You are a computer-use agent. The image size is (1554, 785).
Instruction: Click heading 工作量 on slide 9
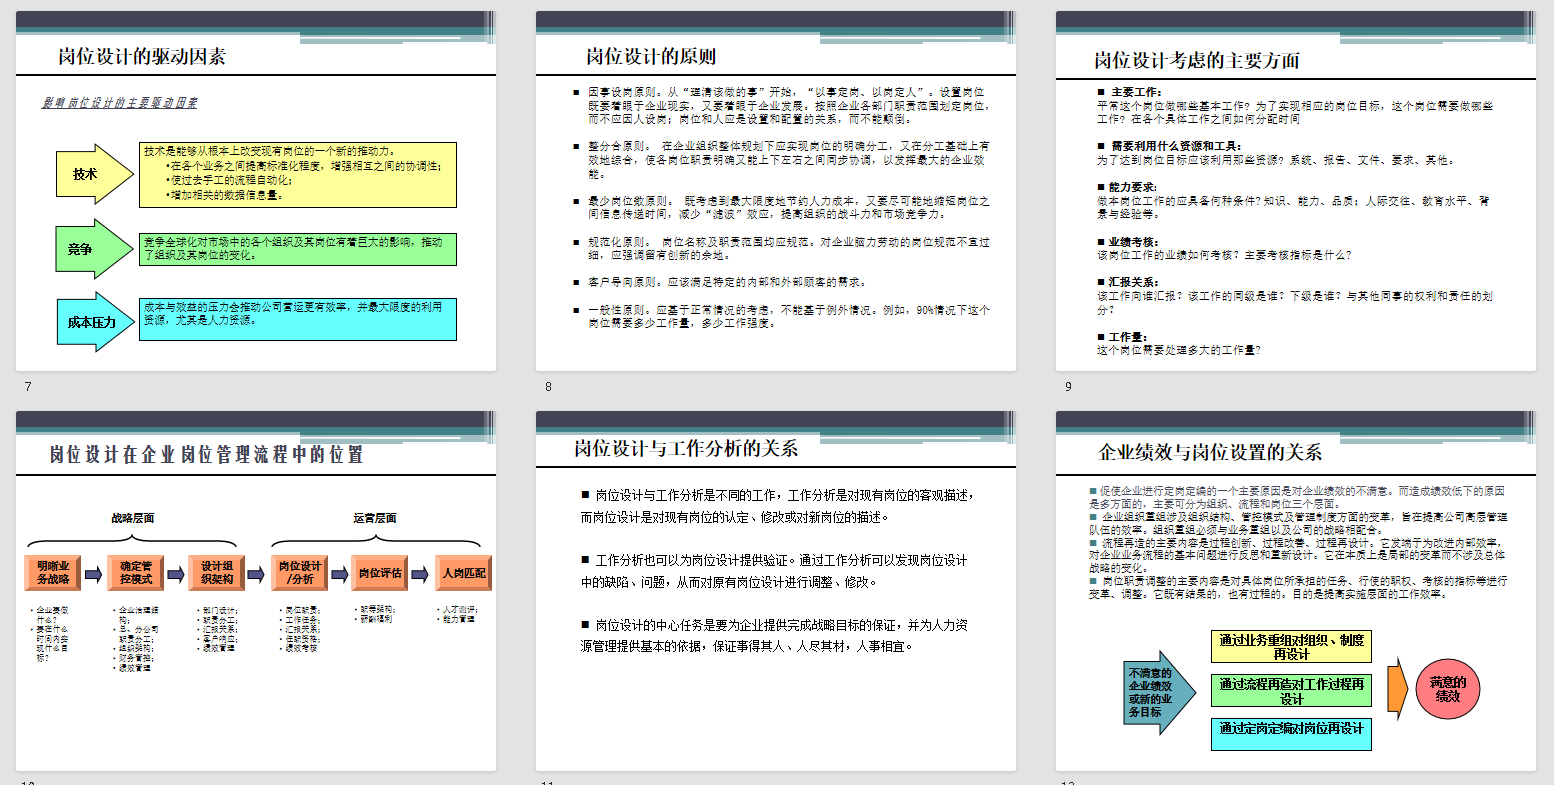pyautogui.click(x=1128, y=337)
